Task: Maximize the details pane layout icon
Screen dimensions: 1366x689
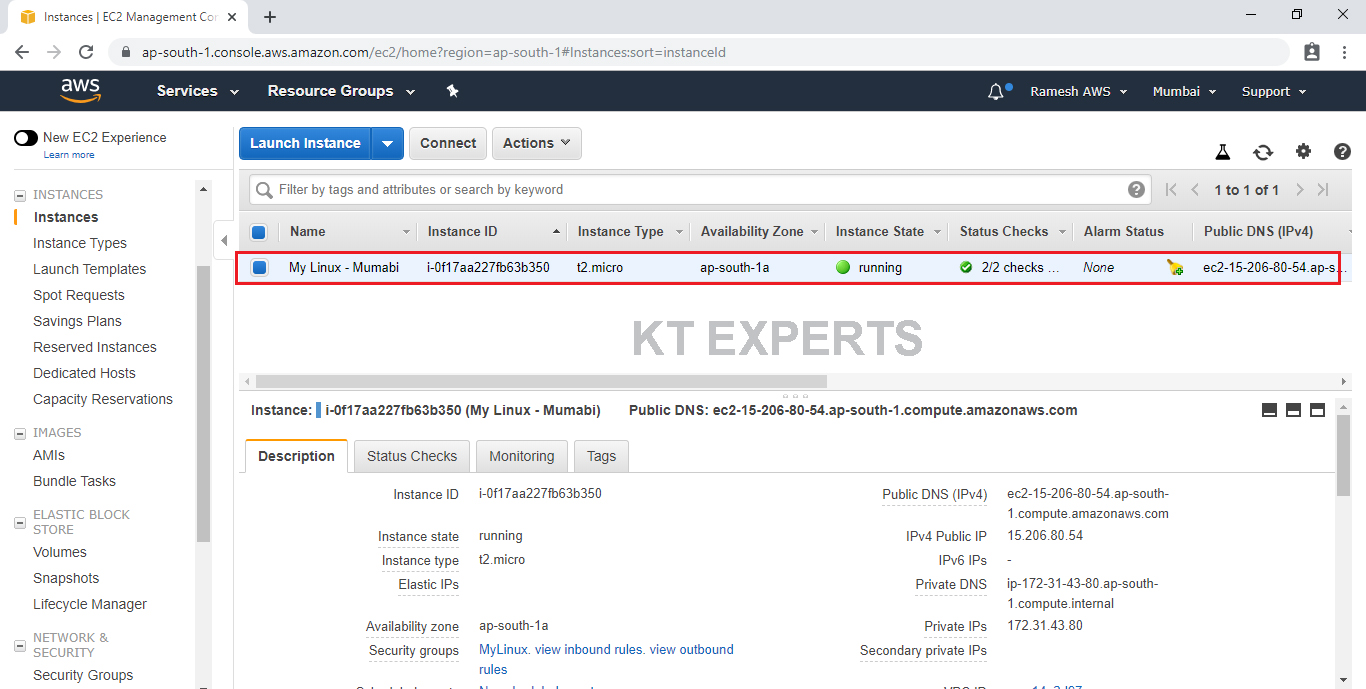Action: pos(1317,410)
